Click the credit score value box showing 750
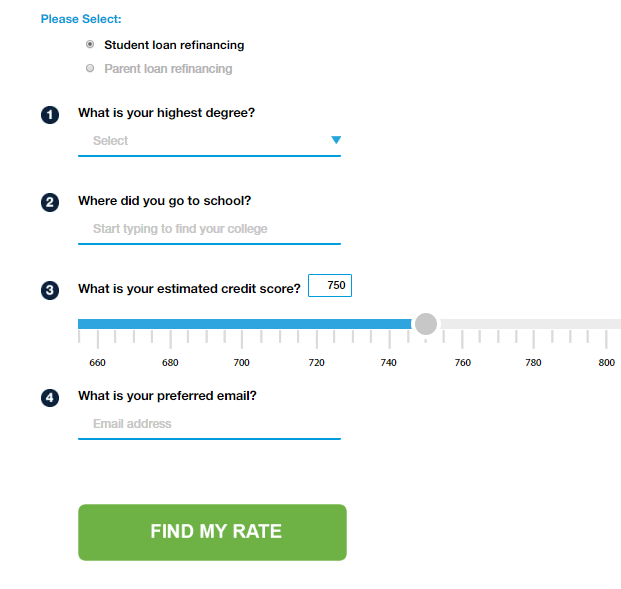Image resolution: width=621 pixels, height=589 pixels. (330, 285)
